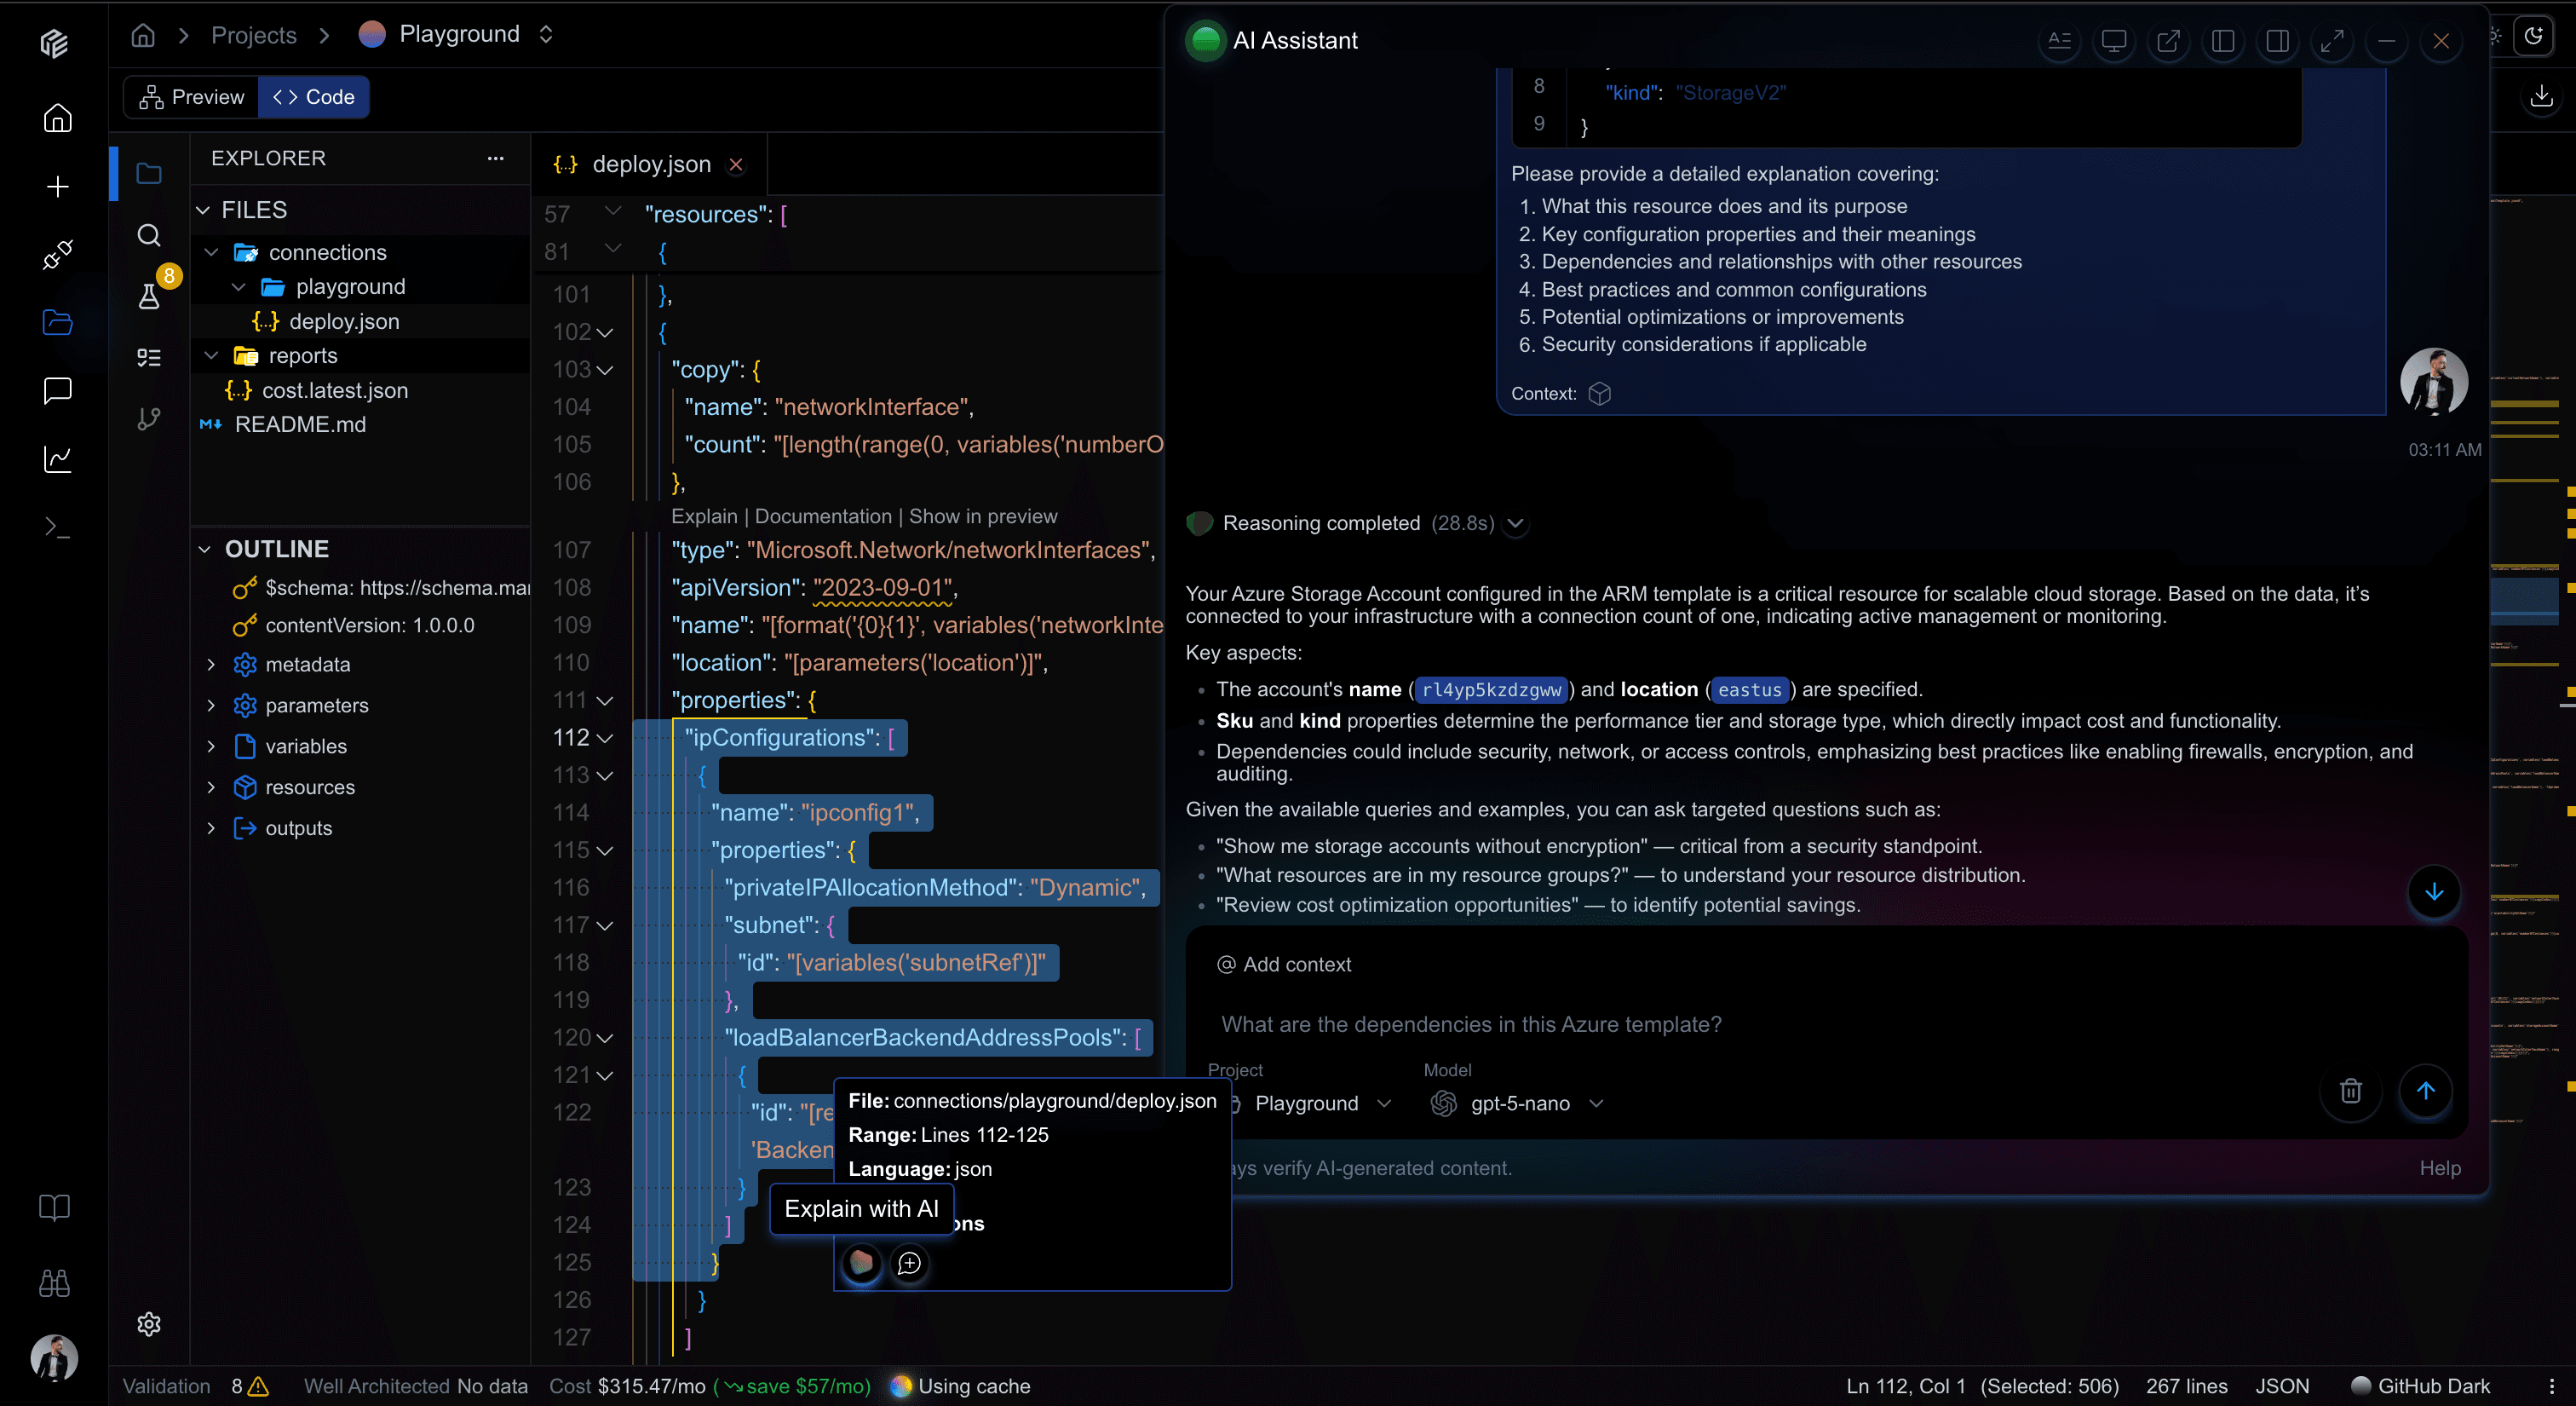This screenshot has width=2576, height=1406.
Task: Click the monitor icon in the AI Assistant header
Action: pos(2114,41)
